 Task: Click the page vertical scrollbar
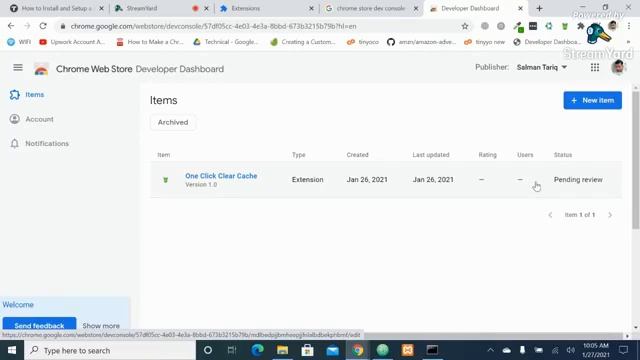[636, 160]
